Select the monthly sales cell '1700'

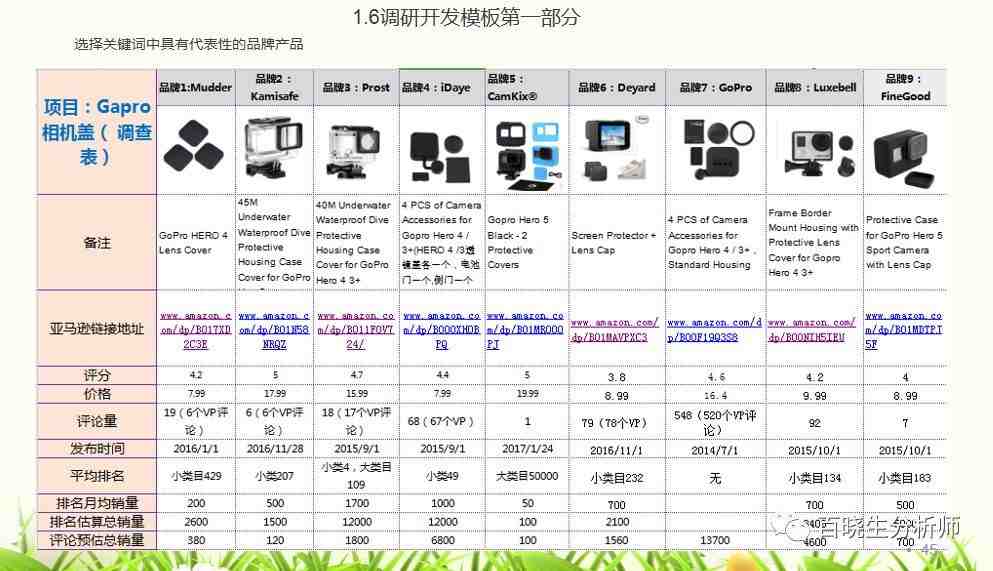click(x=357, y=503)
